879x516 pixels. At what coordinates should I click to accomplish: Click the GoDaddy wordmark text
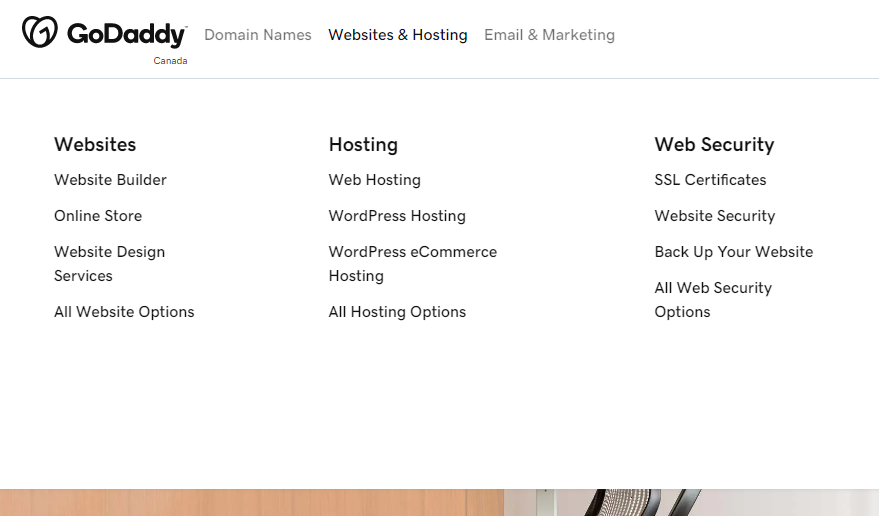[127, 34]
